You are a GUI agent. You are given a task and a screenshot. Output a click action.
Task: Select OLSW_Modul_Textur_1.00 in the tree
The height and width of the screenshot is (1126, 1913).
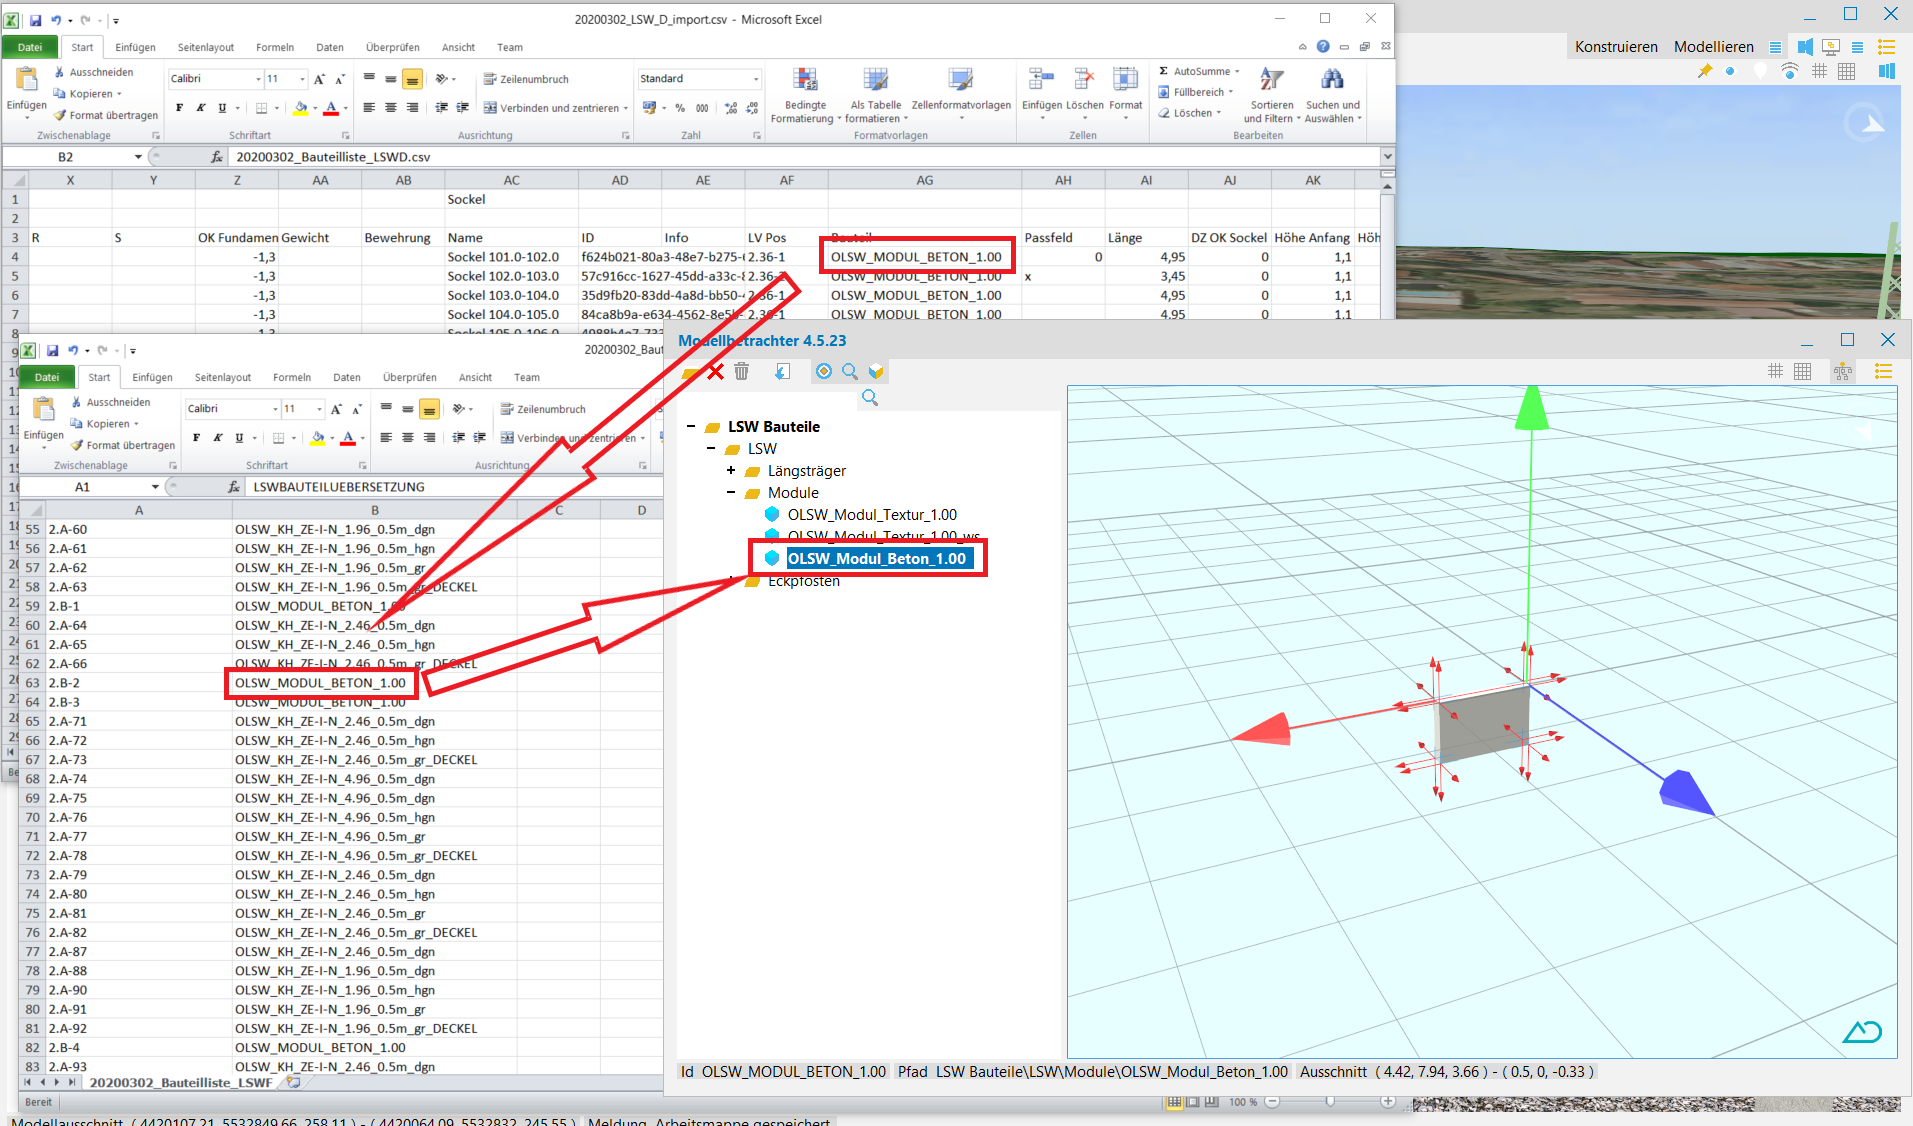tap(871, 514)
